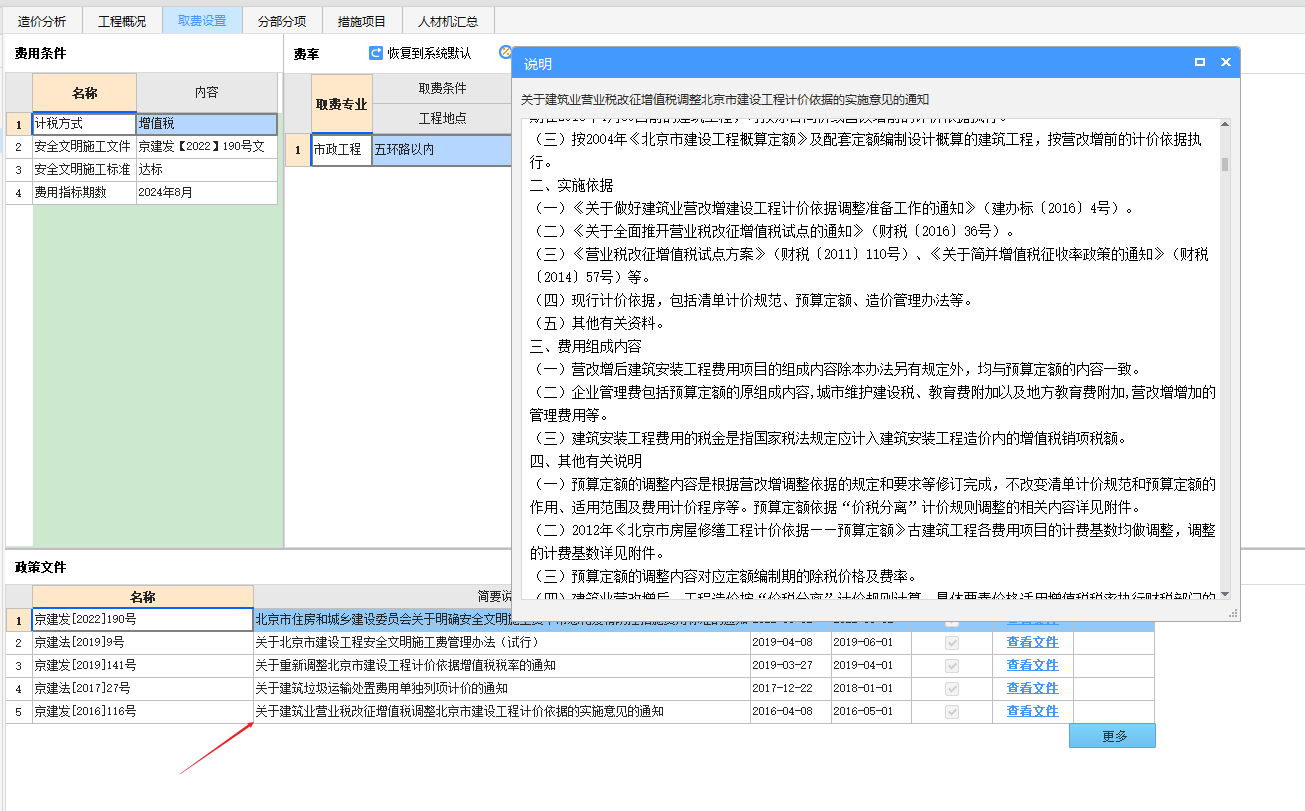Select the 京建发【2022】190号文 value cell
The image size is (1305, 811).
pyautogui.click(x=207, y=147)
